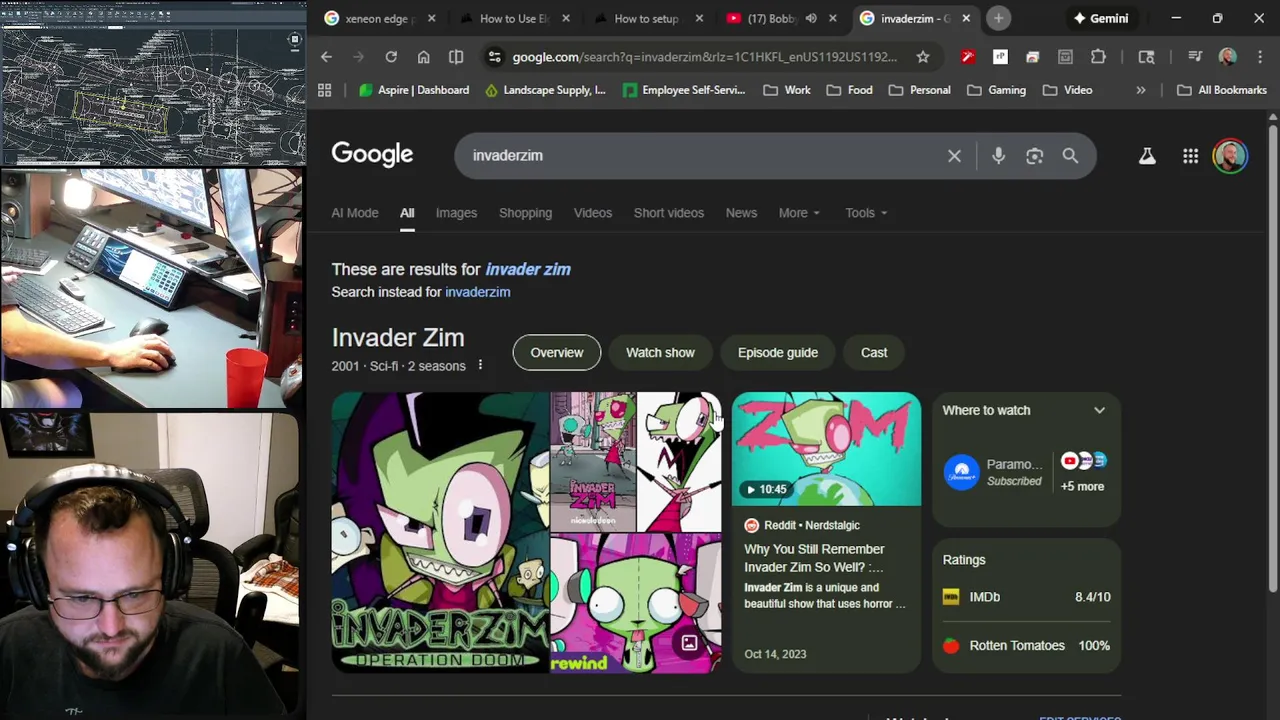The height and width of the screenshot is (720, 1280).
Task: Open the tab search icon in toolbar
Action: coord(1146,57)
